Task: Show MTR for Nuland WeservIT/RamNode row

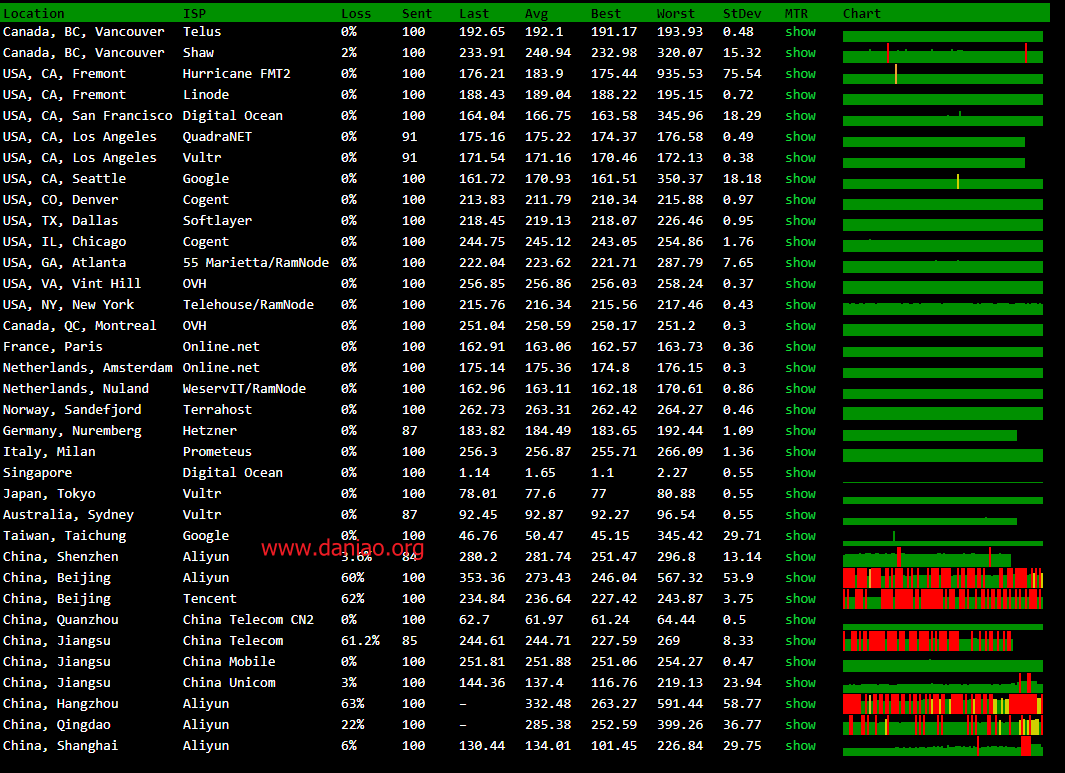Action: [x=800, y=389]
